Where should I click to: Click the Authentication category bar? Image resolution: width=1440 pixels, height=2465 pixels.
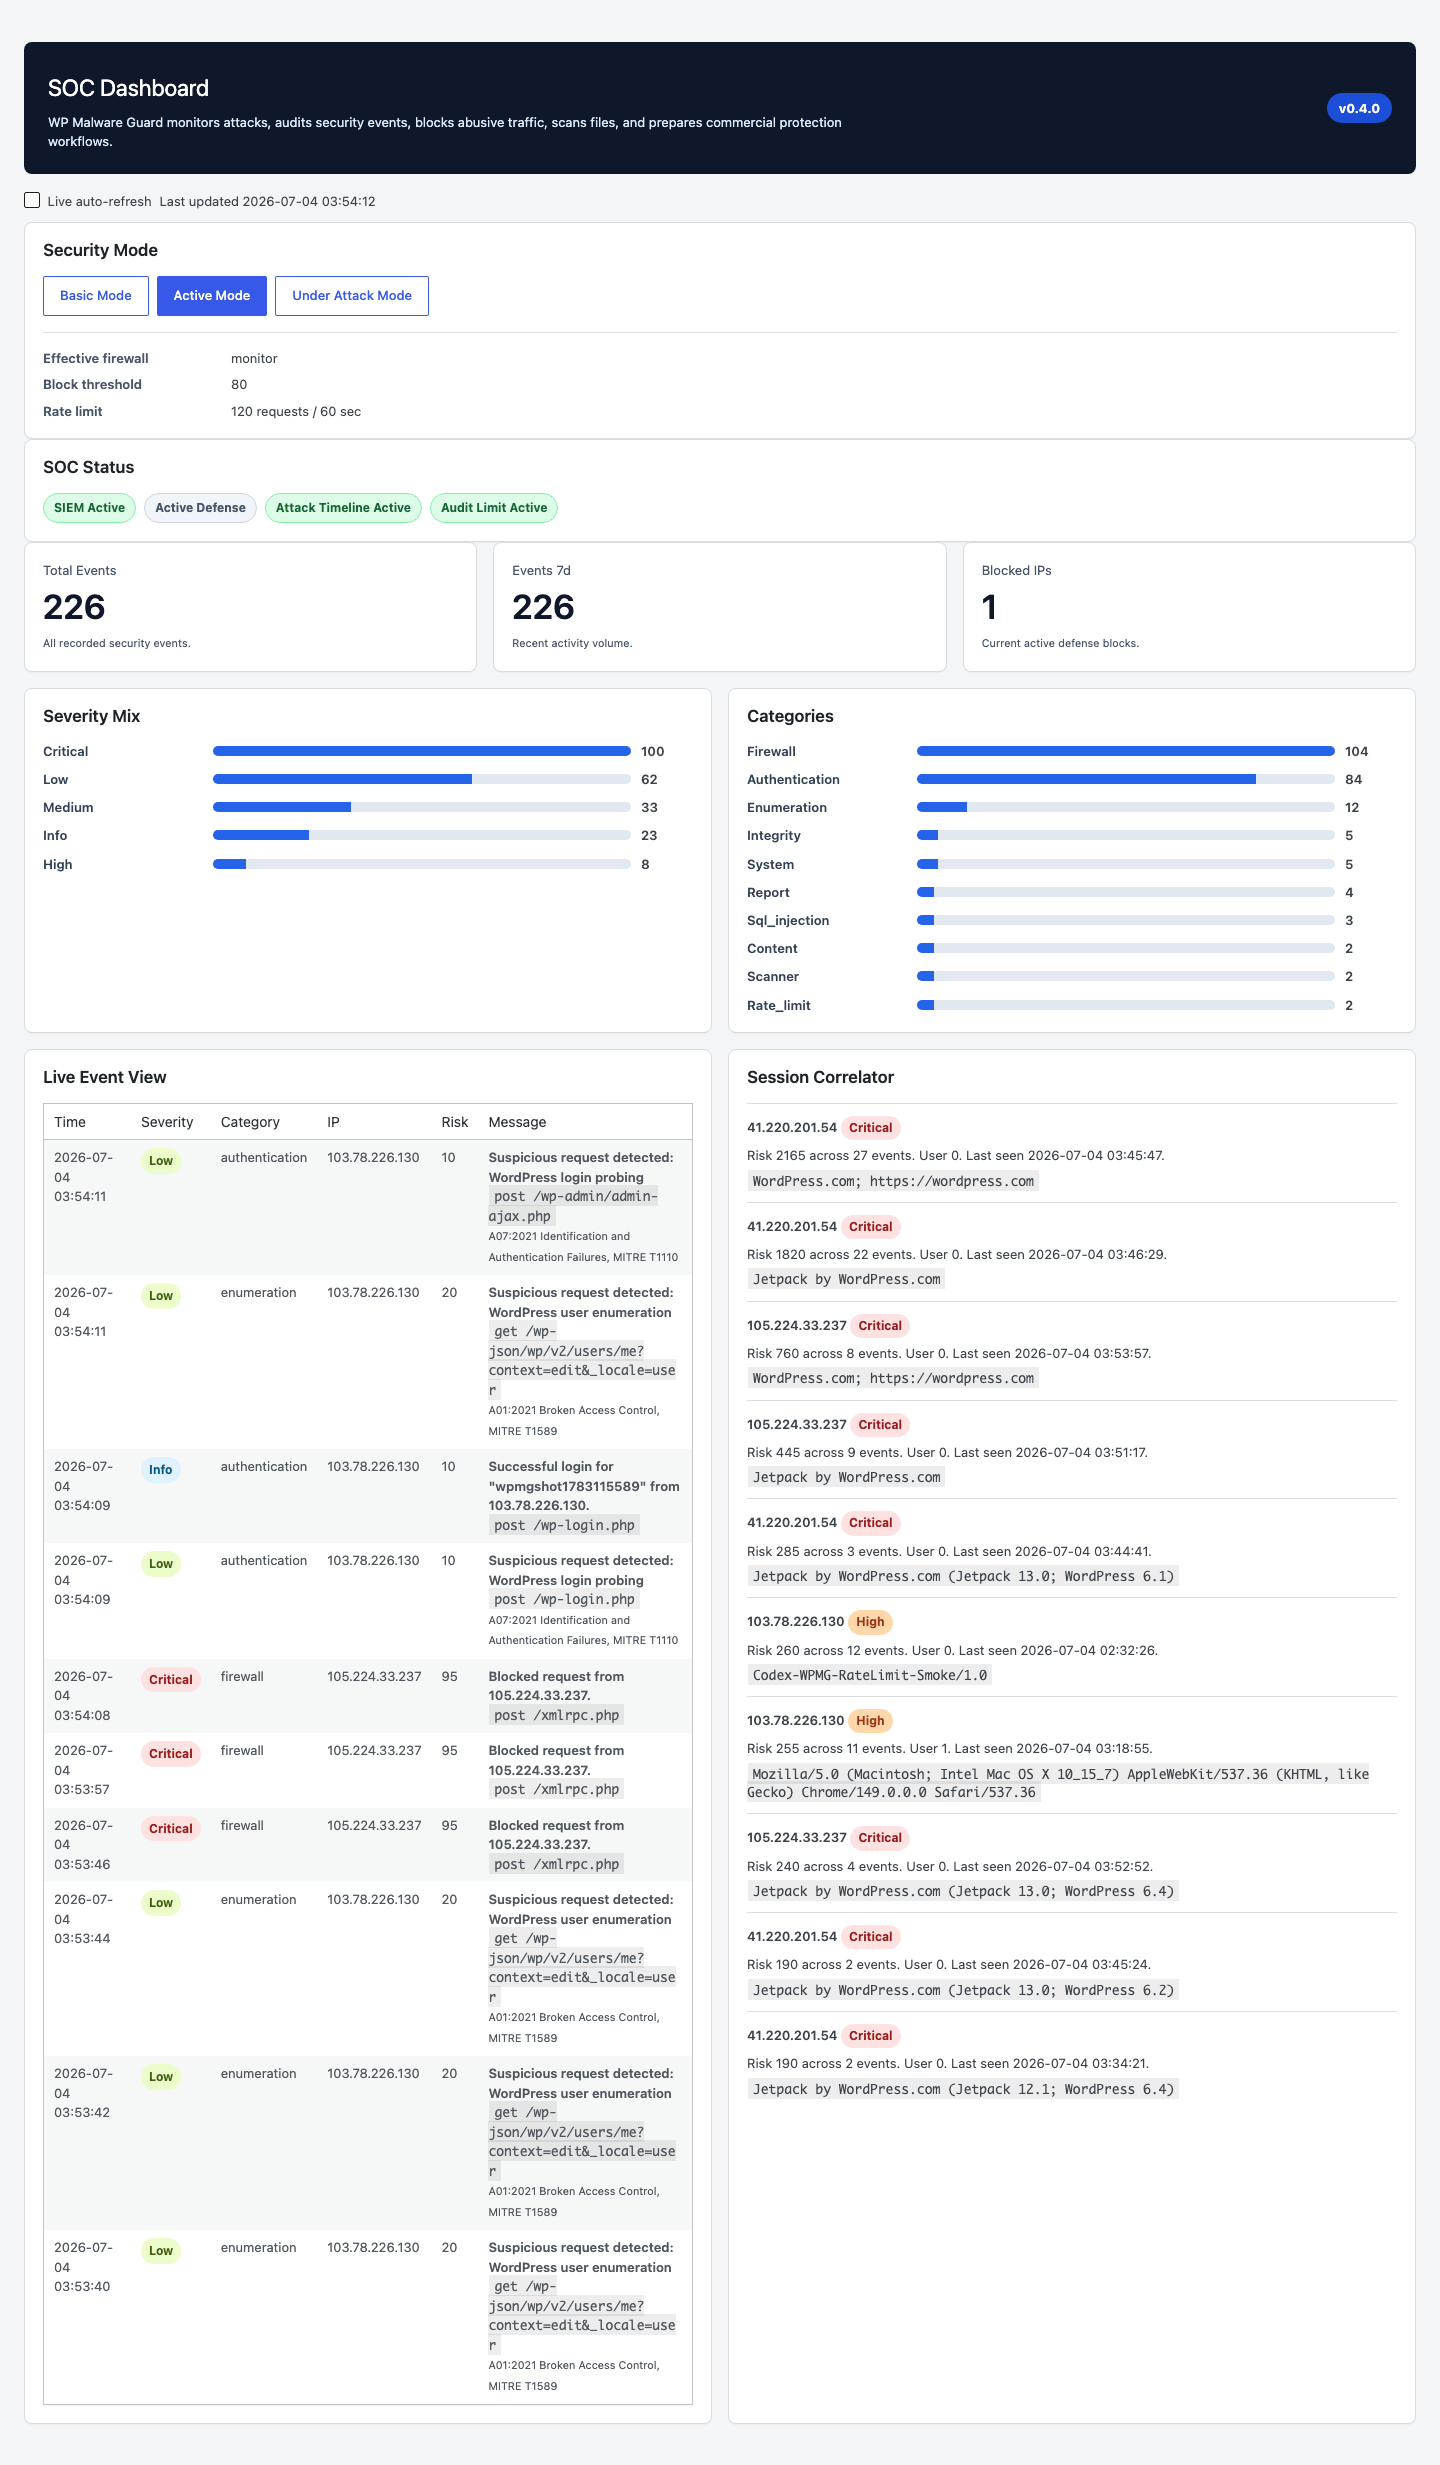click(x=1126, y=779)
